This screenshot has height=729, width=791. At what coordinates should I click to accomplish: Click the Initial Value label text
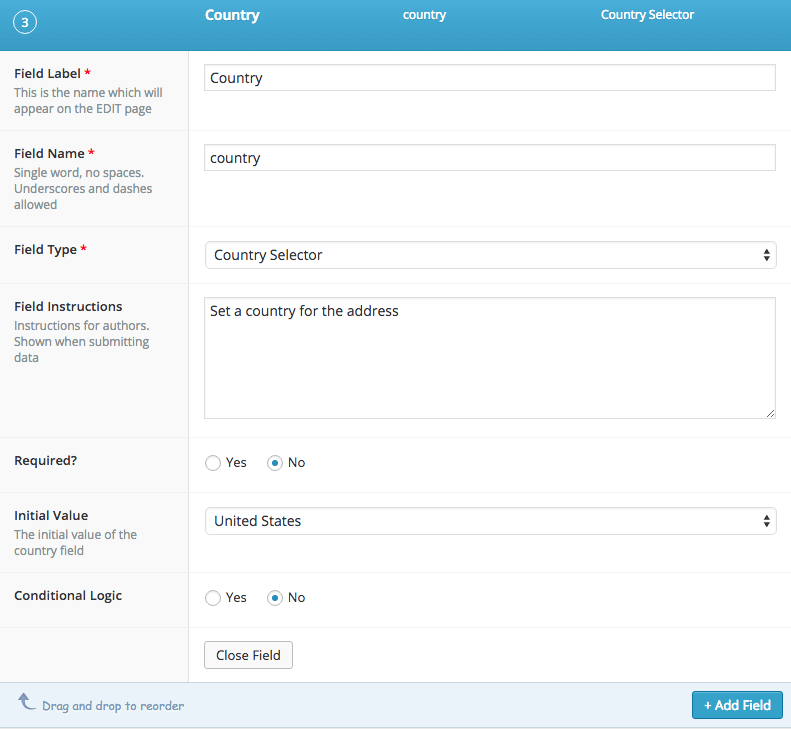tap(51, 516)
